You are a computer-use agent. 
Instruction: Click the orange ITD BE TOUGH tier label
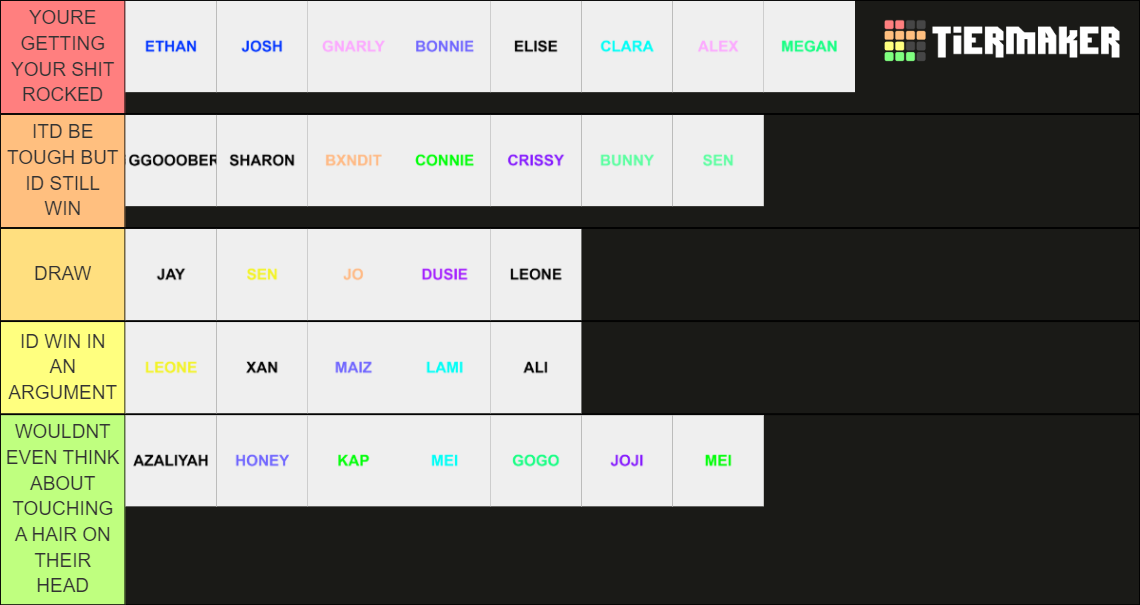[62, 160]
